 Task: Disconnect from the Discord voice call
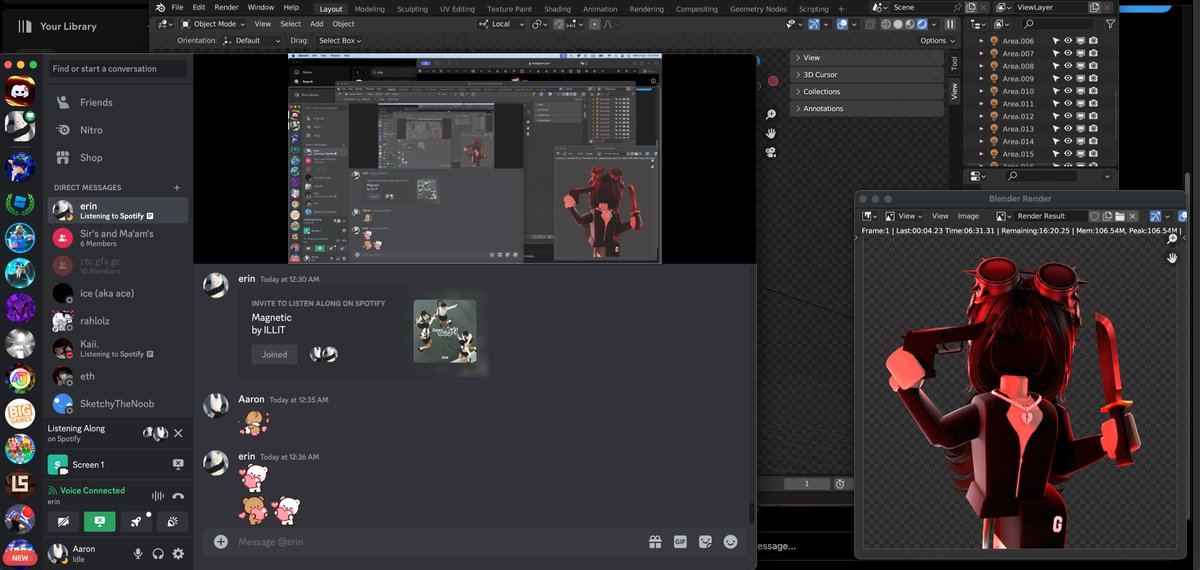[x=178, y=495]
